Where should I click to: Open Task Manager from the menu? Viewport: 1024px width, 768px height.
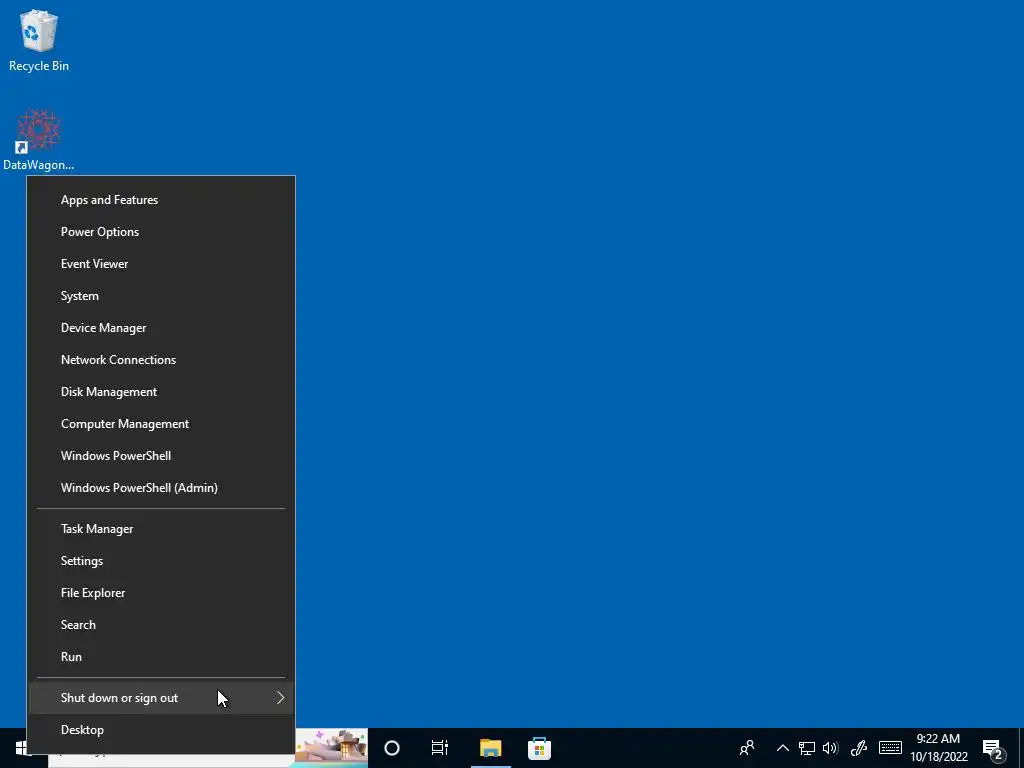click(x=161, y=529)
